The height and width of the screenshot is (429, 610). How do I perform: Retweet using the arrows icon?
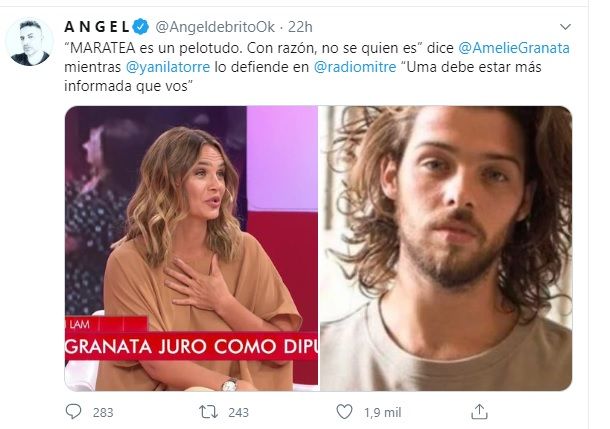coord(209,412)
